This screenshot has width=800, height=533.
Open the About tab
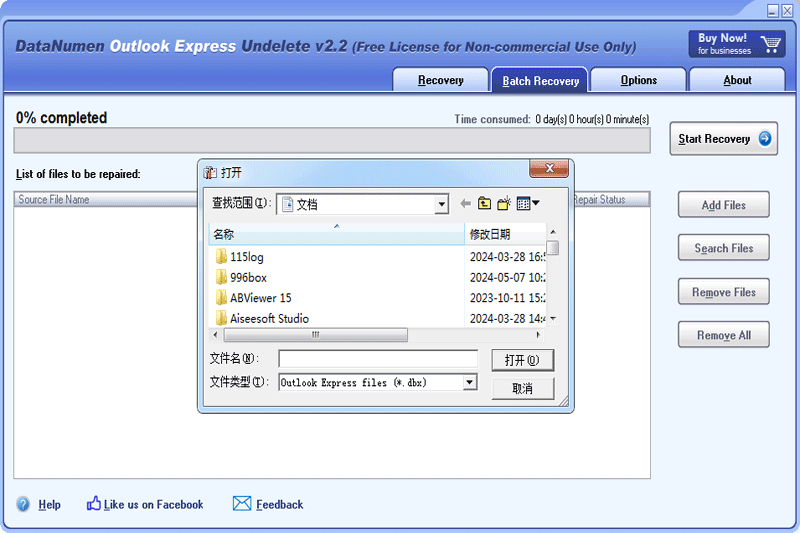click(x=737, y=80)
